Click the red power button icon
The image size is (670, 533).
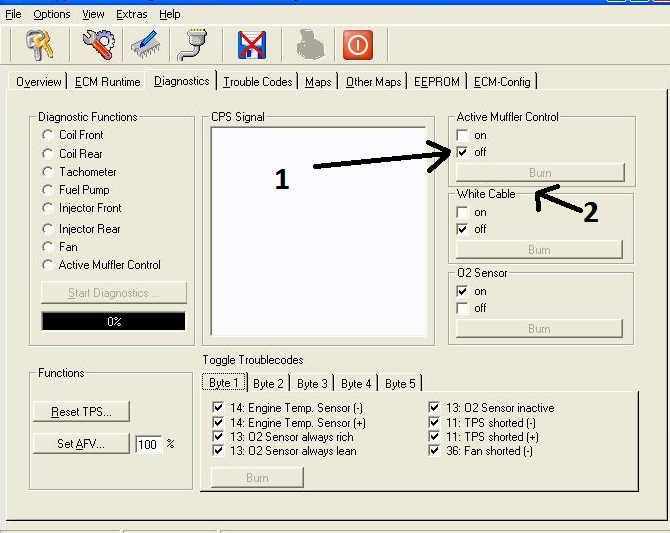358,44
